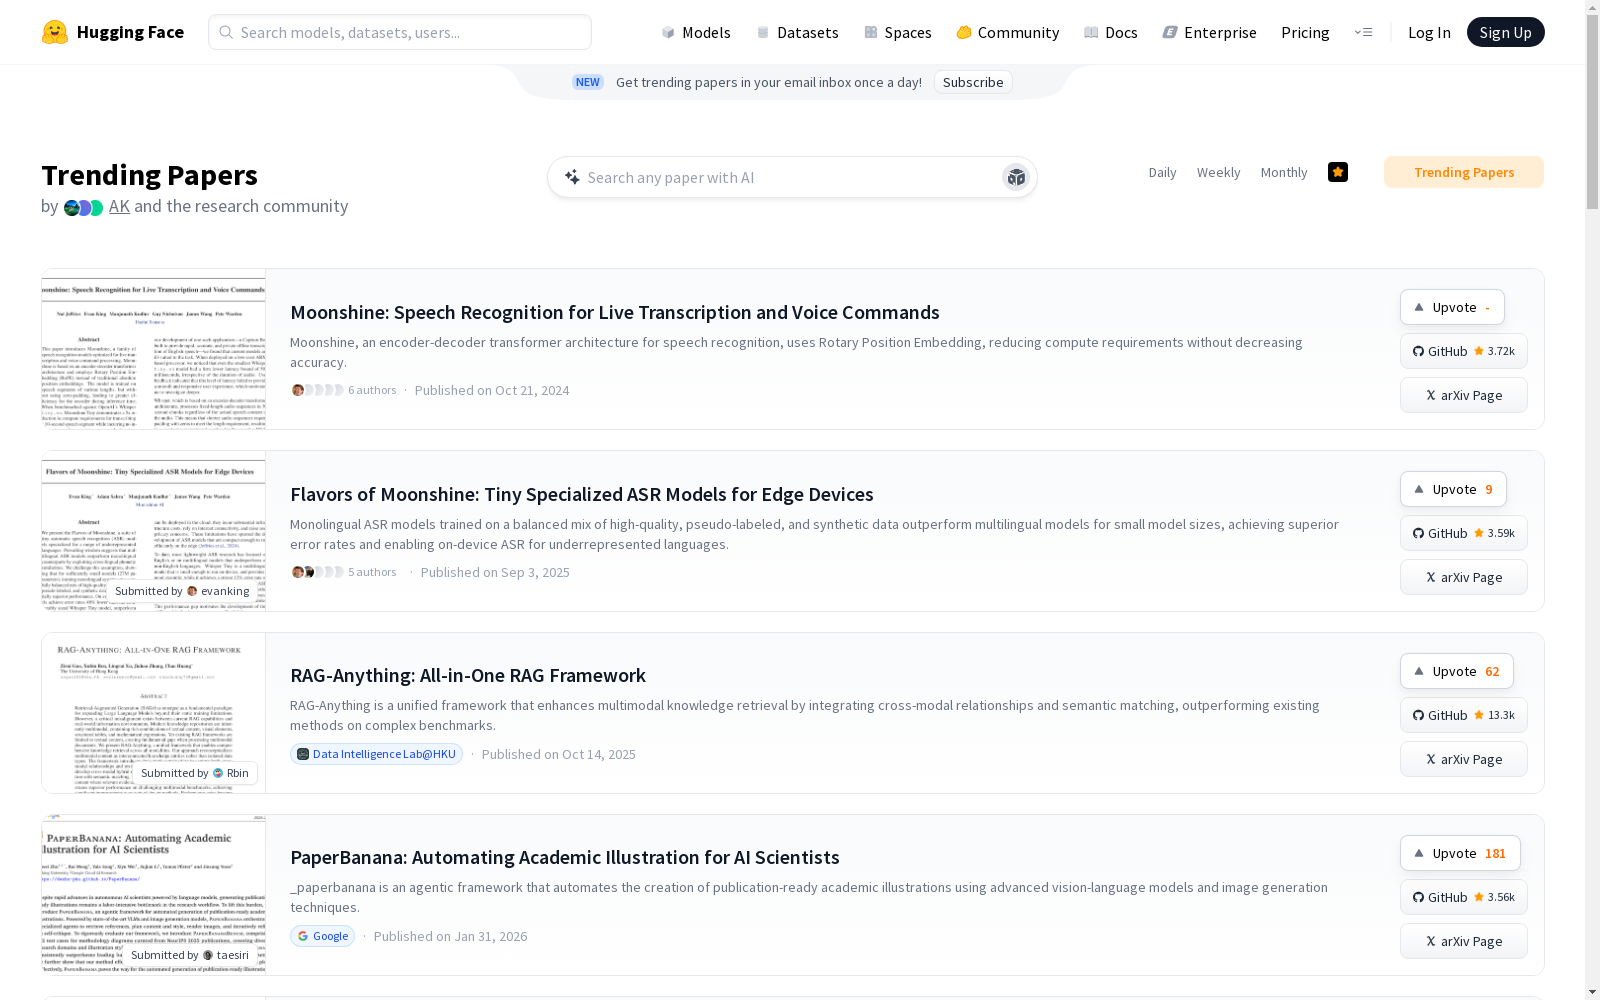
Task: Select the Monthly papers tab
Action: tap(1283, 172)
